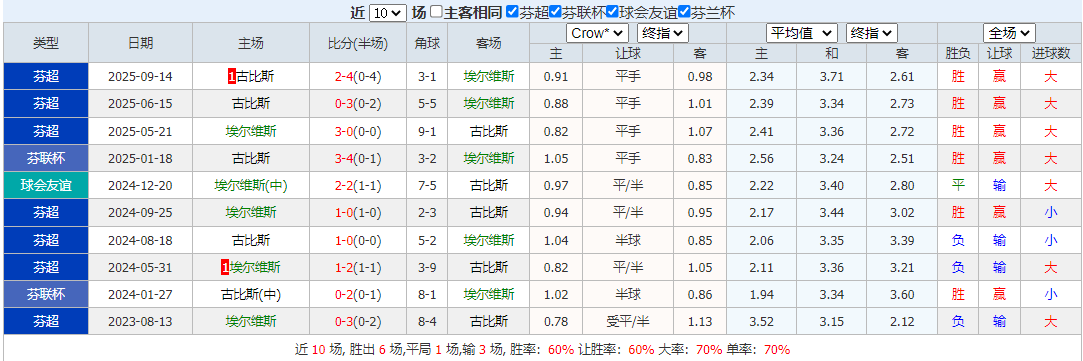Click the 类型 column header
Viewport: 1083px width, 361px height.
(x=46, y=43)
